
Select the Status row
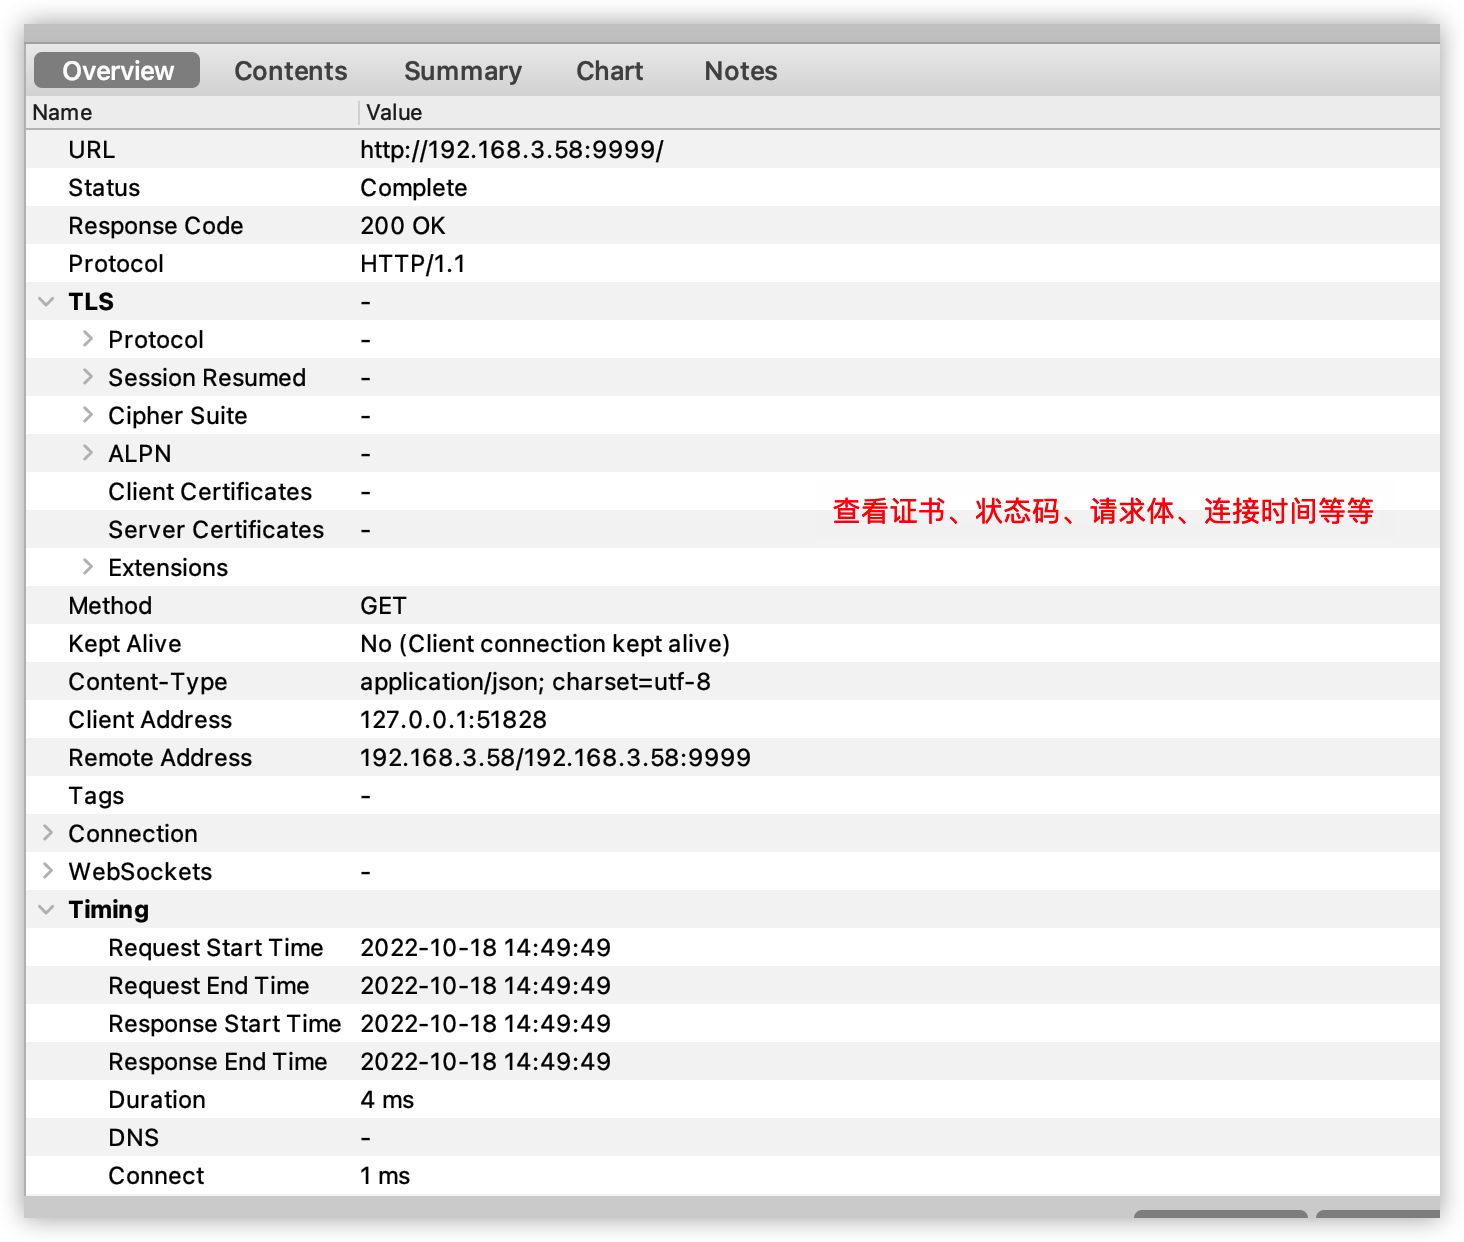pyautogui.click(x=732, y=187)
